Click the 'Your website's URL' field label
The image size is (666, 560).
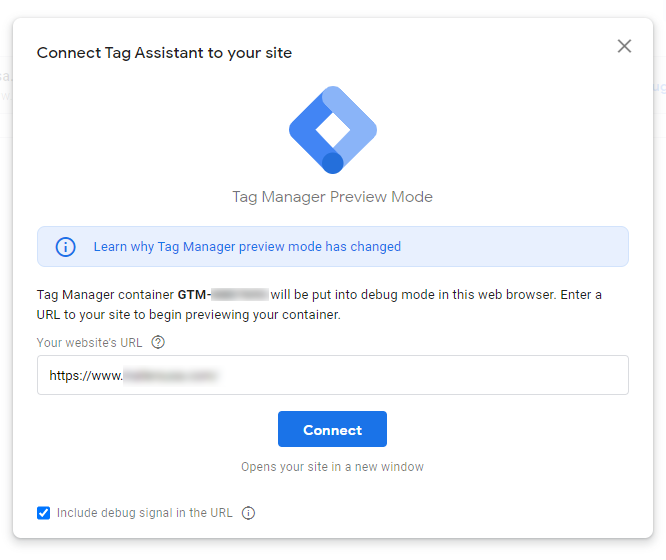[x=89, y=342]
